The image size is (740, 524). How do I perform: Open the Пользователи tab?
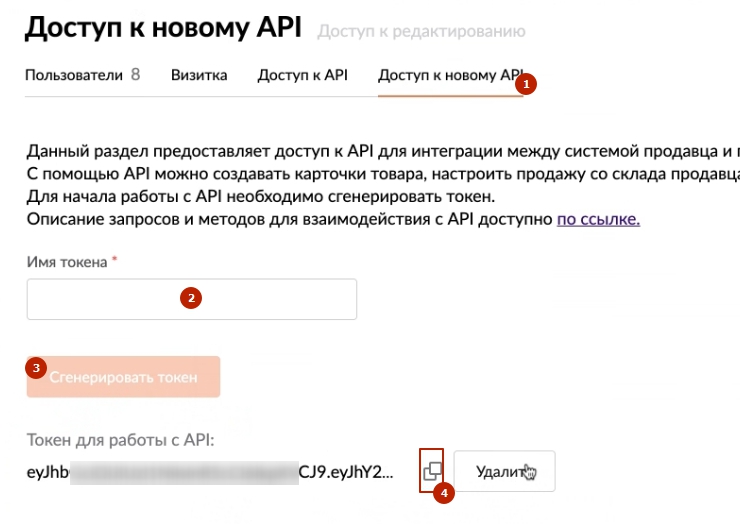[x=74, y=75]
